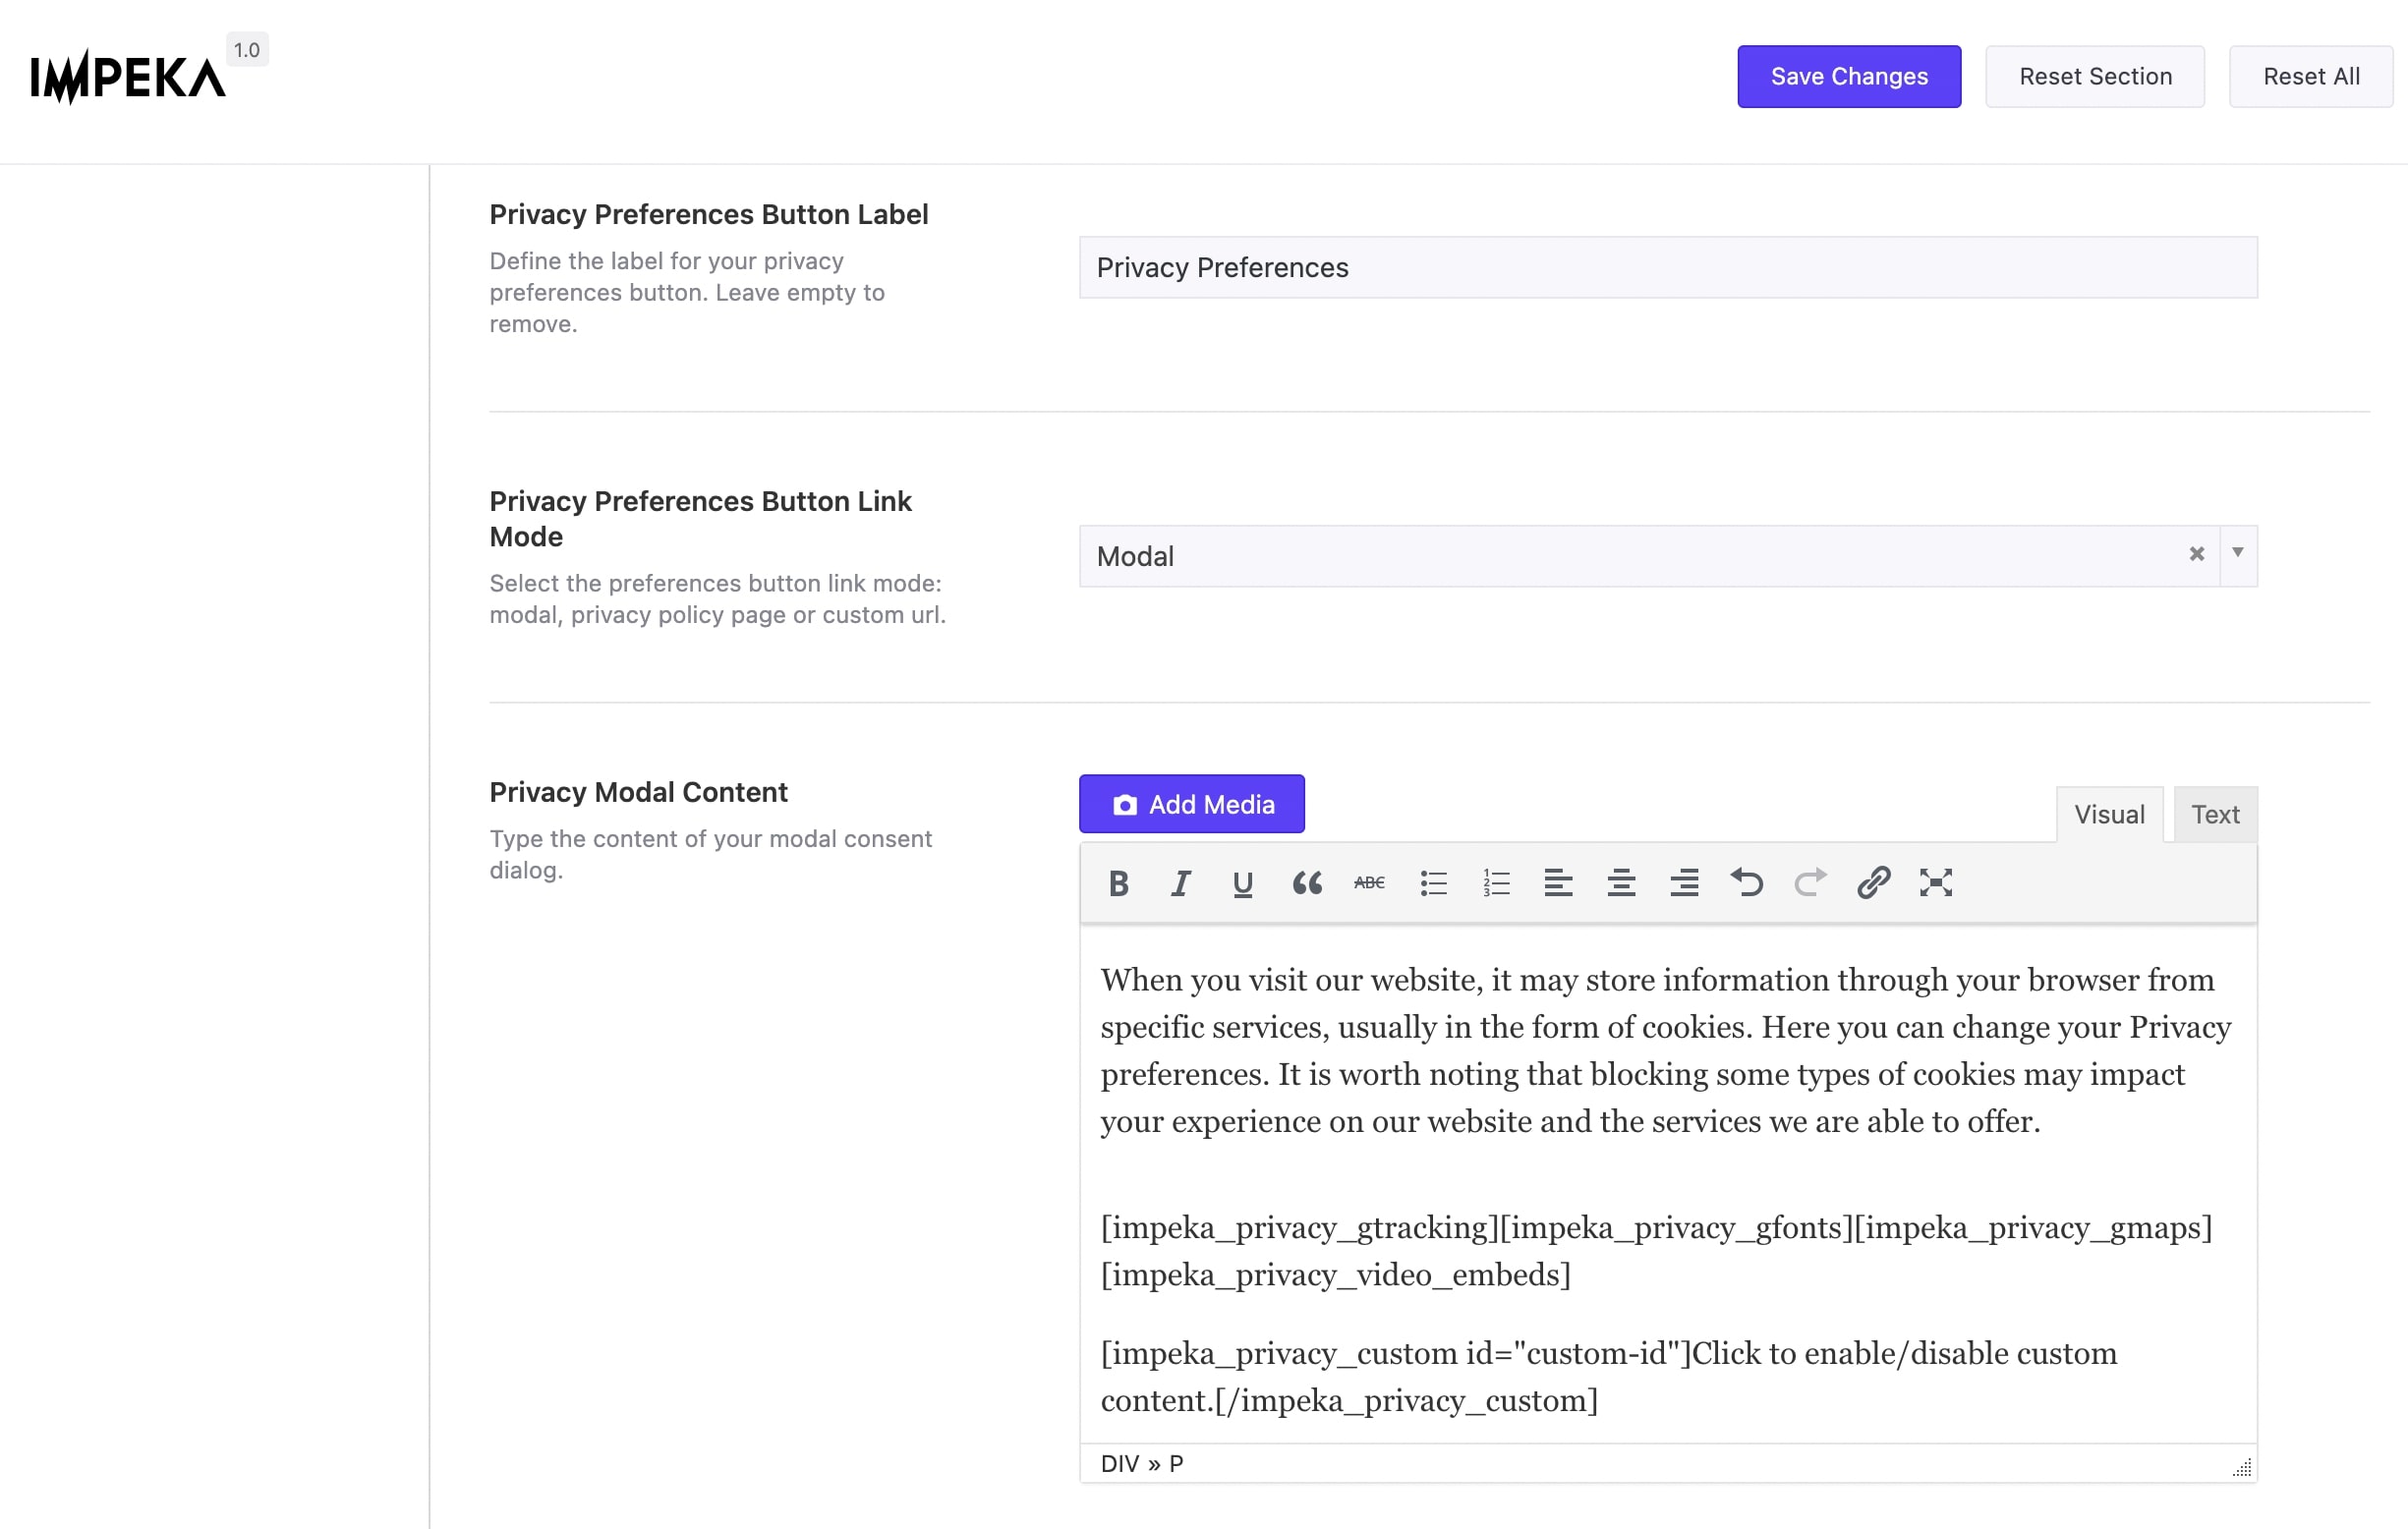The image size is (2408, 1529).
Task: Switch to the Text tab
Action: click(x=2215, y=814)
